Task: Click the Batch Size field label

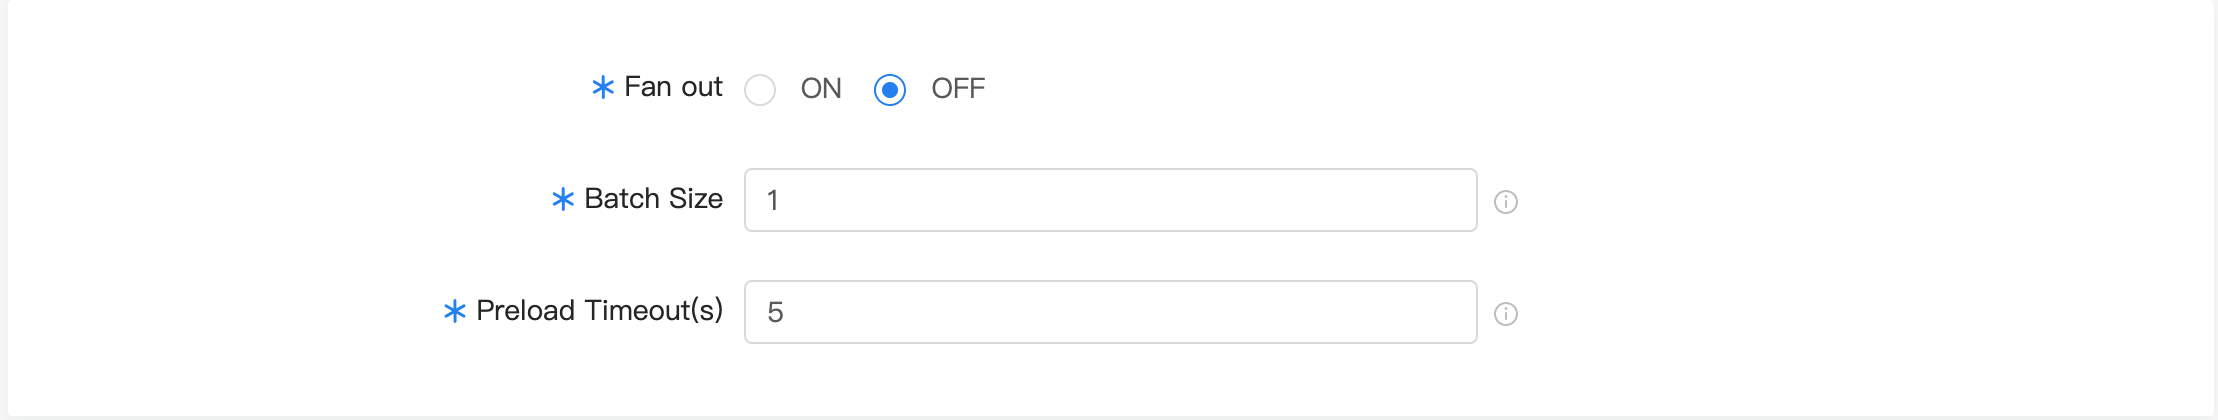Action: click(x=653, y=199)
